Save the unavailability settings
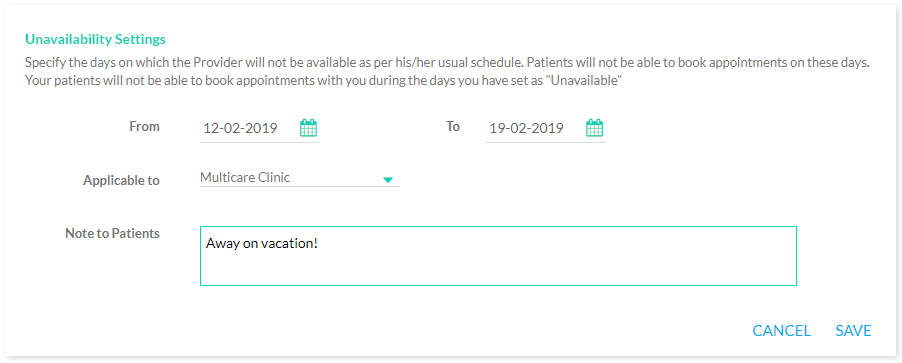Viewport: 902px width, 363px height. (x=853, y=331)
